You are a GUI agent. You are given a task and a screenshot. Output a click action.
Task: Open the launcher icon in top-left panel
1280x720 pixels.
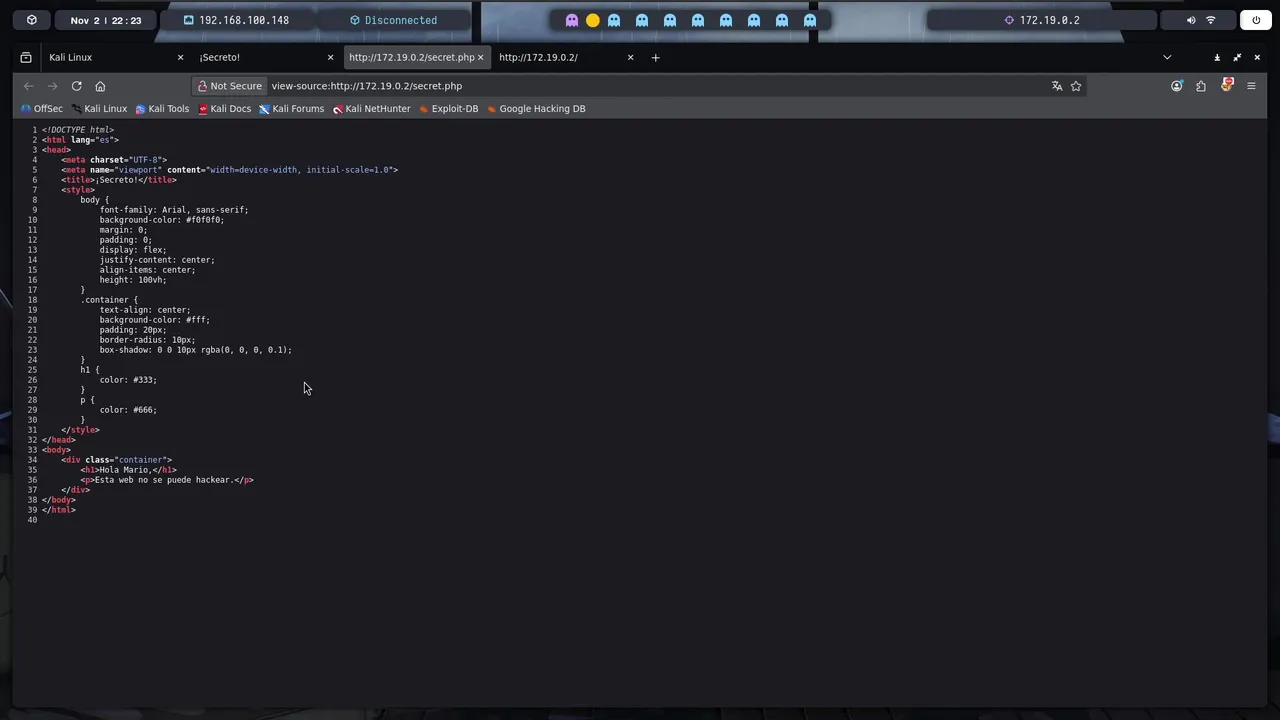(32, 20)
